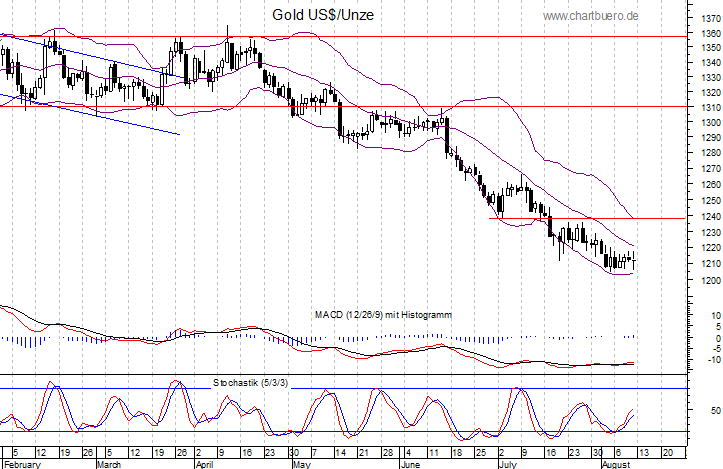Image resolution: width=723 pixels, height=469 pixels.
Task: Click the 1250 price axis label
Action: pyautogui.click(x=711, y=201)
